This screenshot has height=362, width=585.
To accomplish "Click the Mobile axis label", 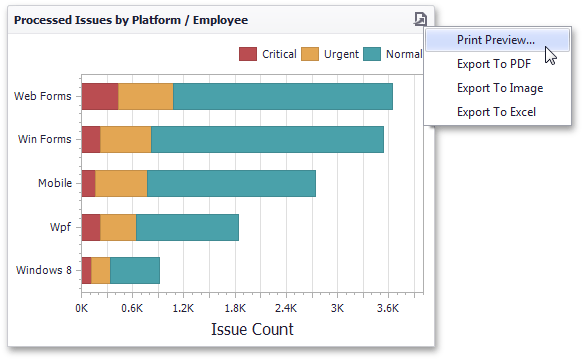I will click(55, 183).
